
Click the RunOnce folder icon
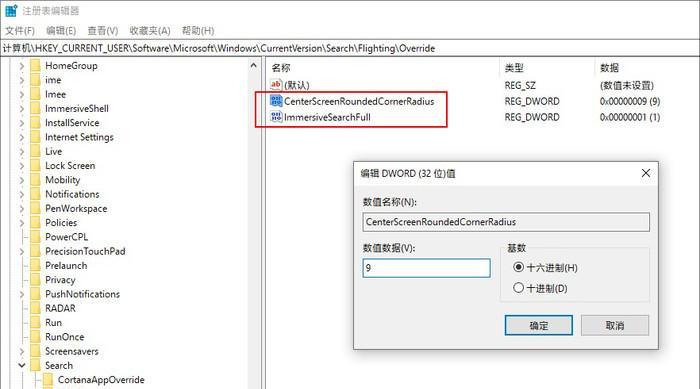click(x=36, y=337)
